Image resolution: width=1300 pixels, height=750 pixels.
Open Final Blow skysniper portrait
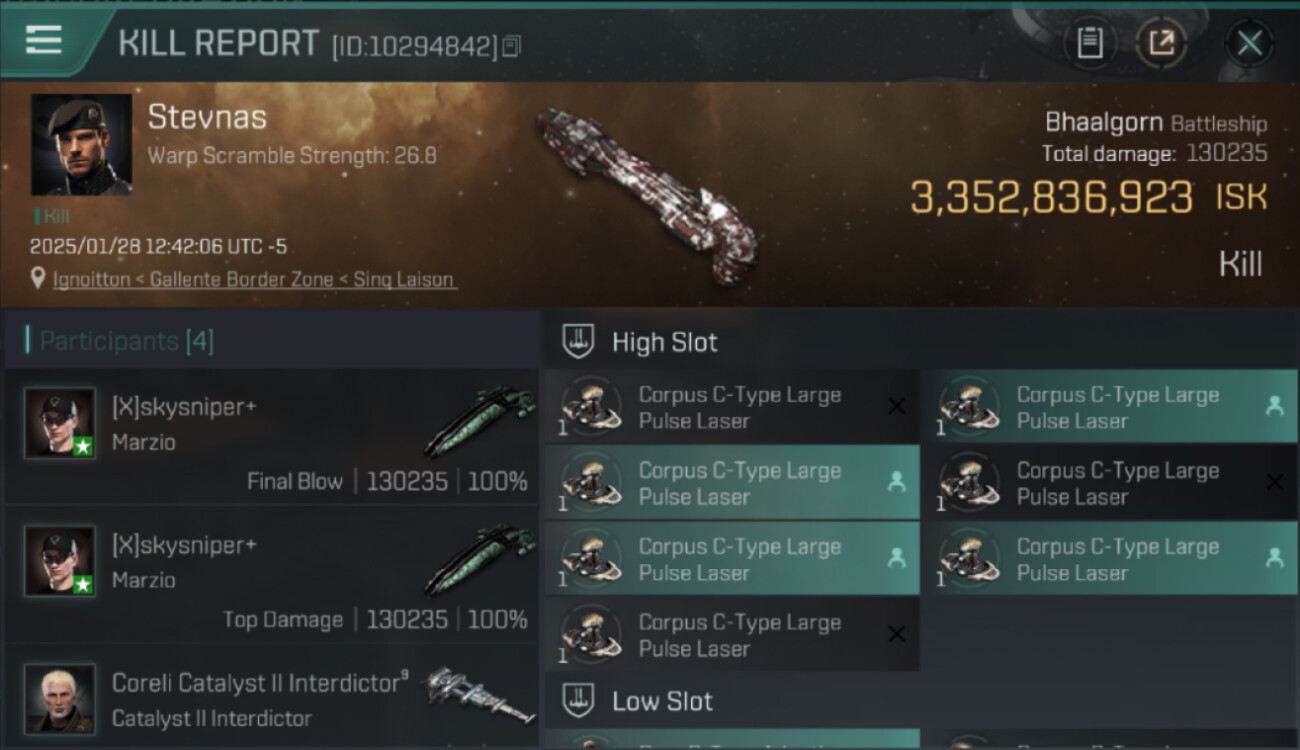60,423
